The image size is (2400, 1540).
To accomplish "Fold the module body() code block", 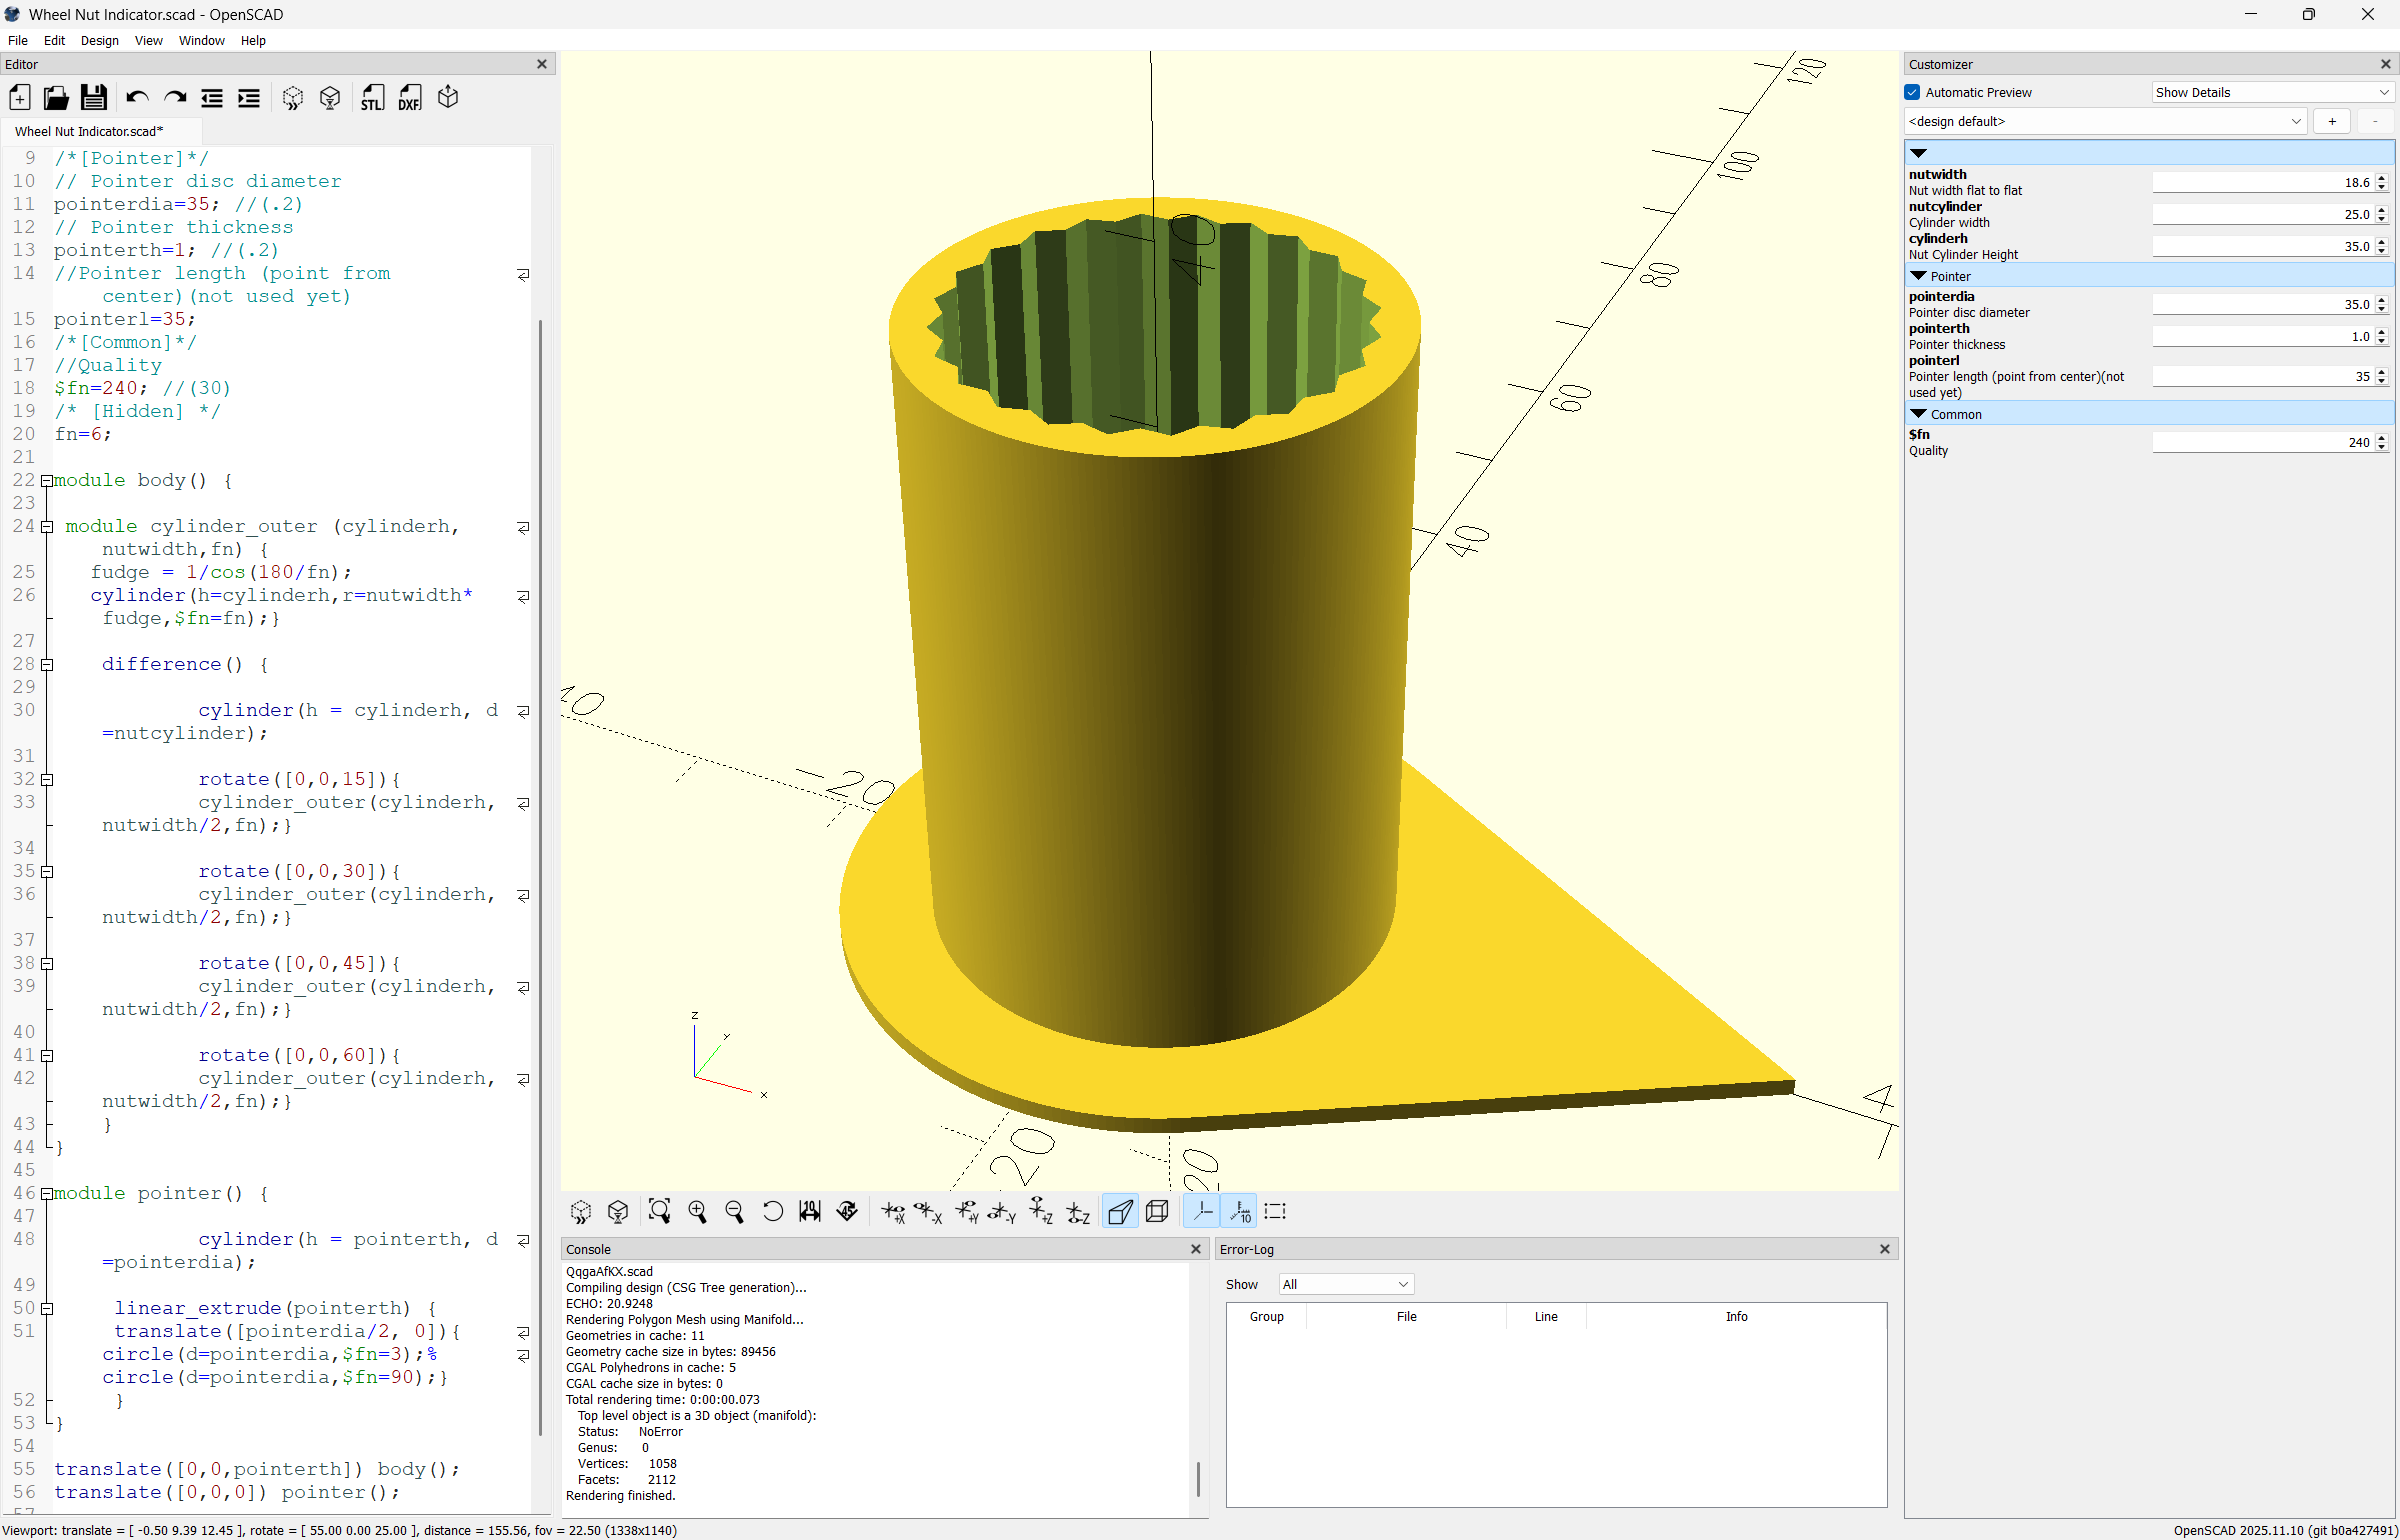I will (46, 481).
